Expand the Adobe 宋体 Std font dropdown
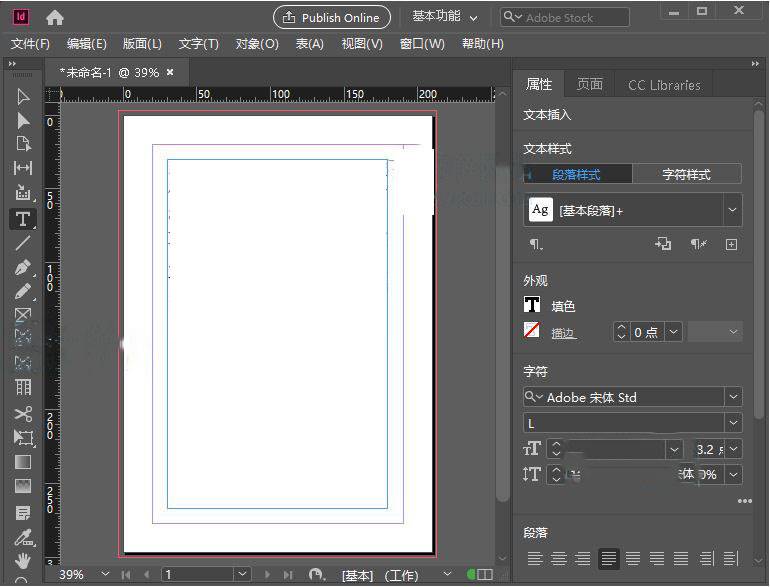This screenshot has height=587, width=770. coord(734,397)
